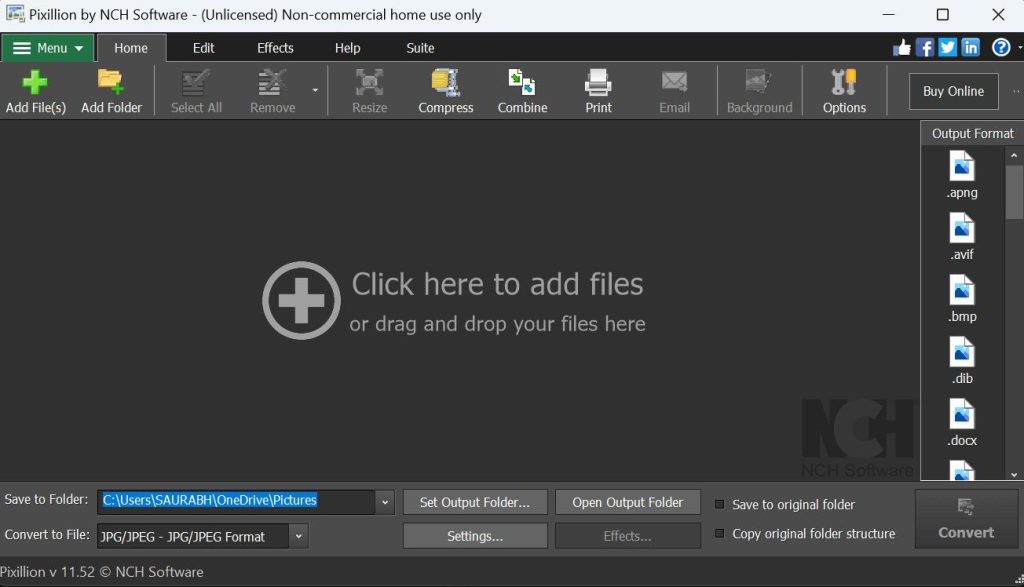Click the Pixillion v 11.52 status text
Image resolution: width=1024 pixels, height=587 pixels.
102,572
